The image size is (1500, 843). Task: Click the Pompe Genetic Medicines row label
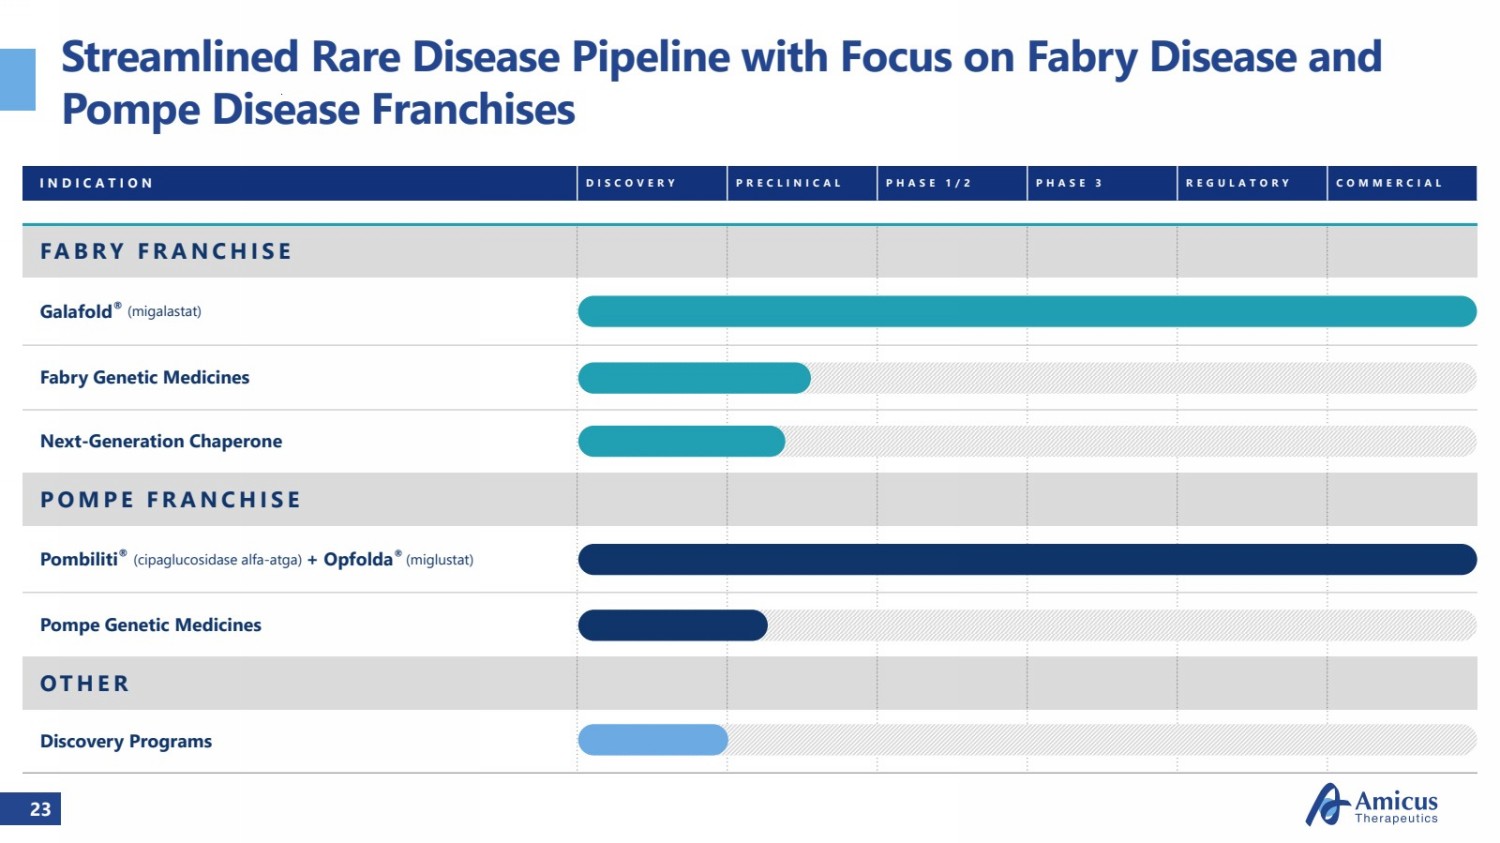click(x=151, y=625)
